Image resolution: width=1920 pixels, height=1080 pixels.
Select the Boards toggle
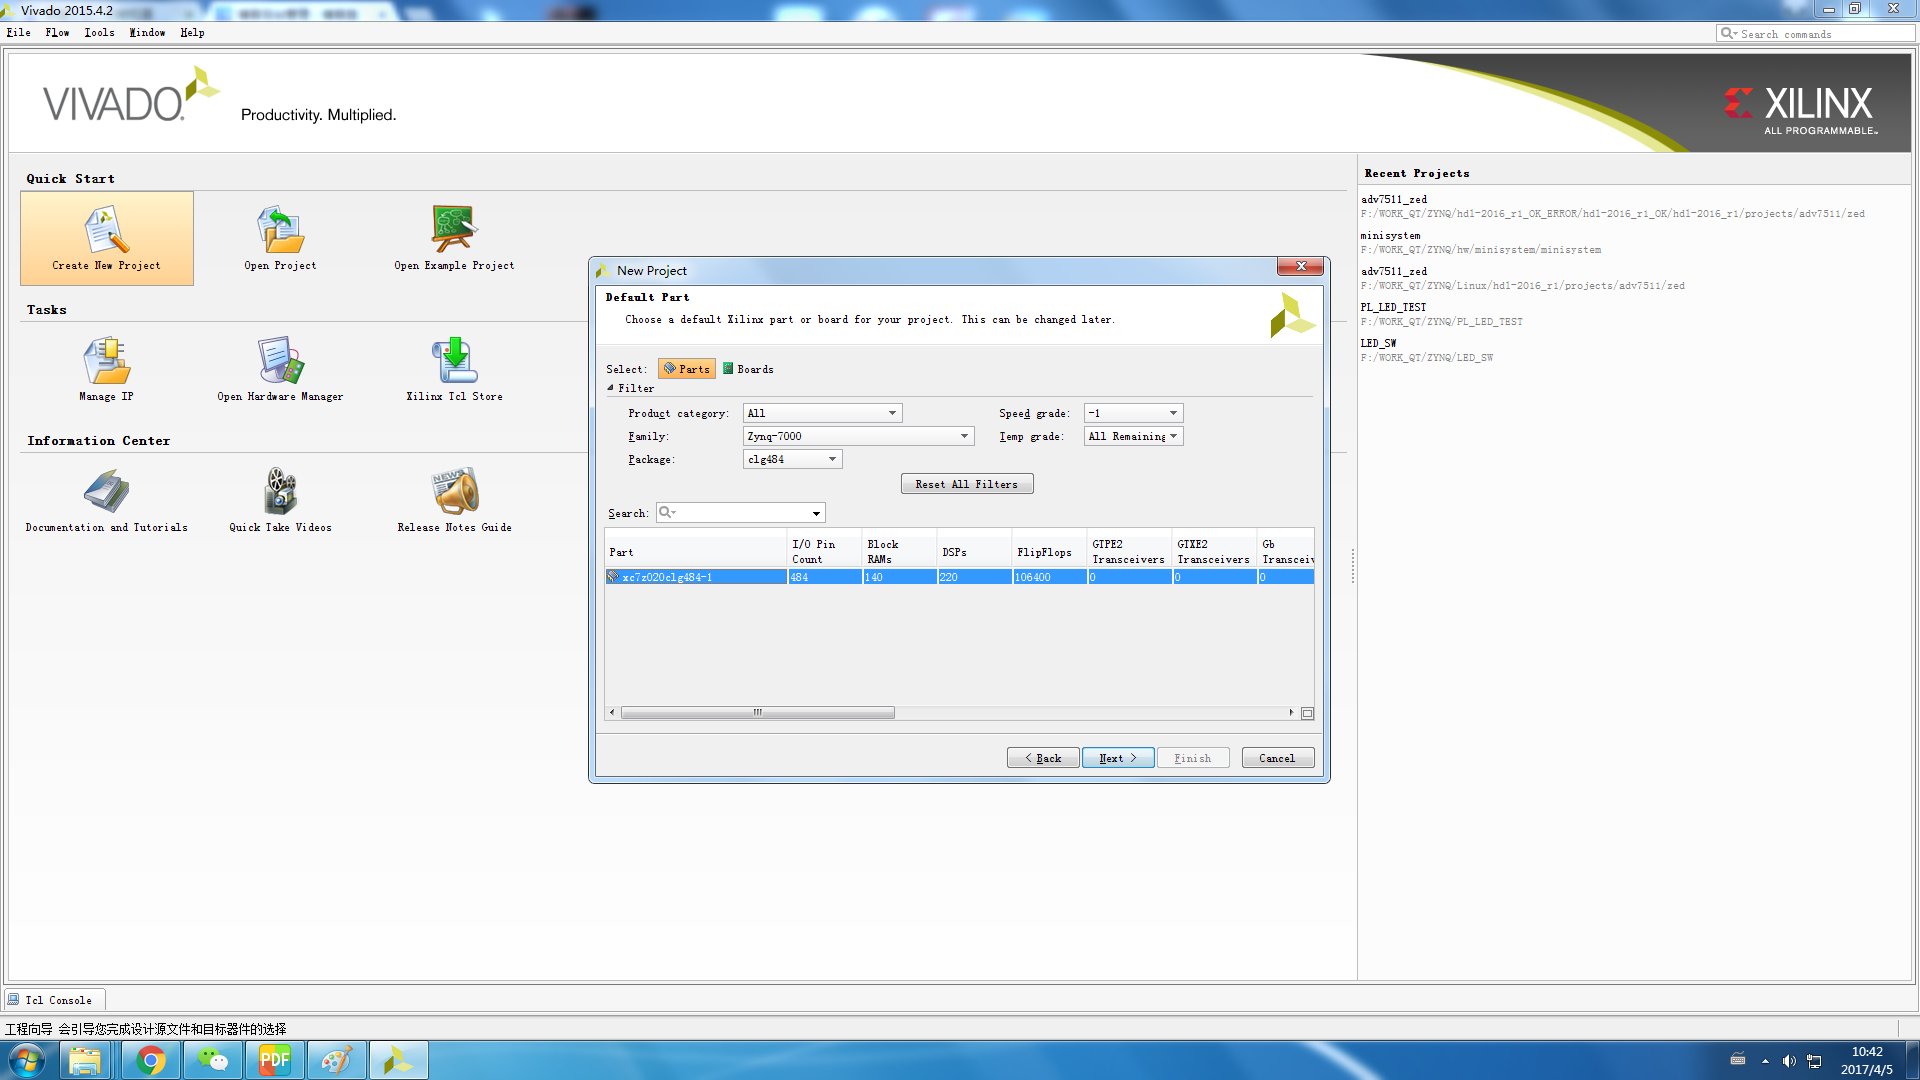point(748,369)
